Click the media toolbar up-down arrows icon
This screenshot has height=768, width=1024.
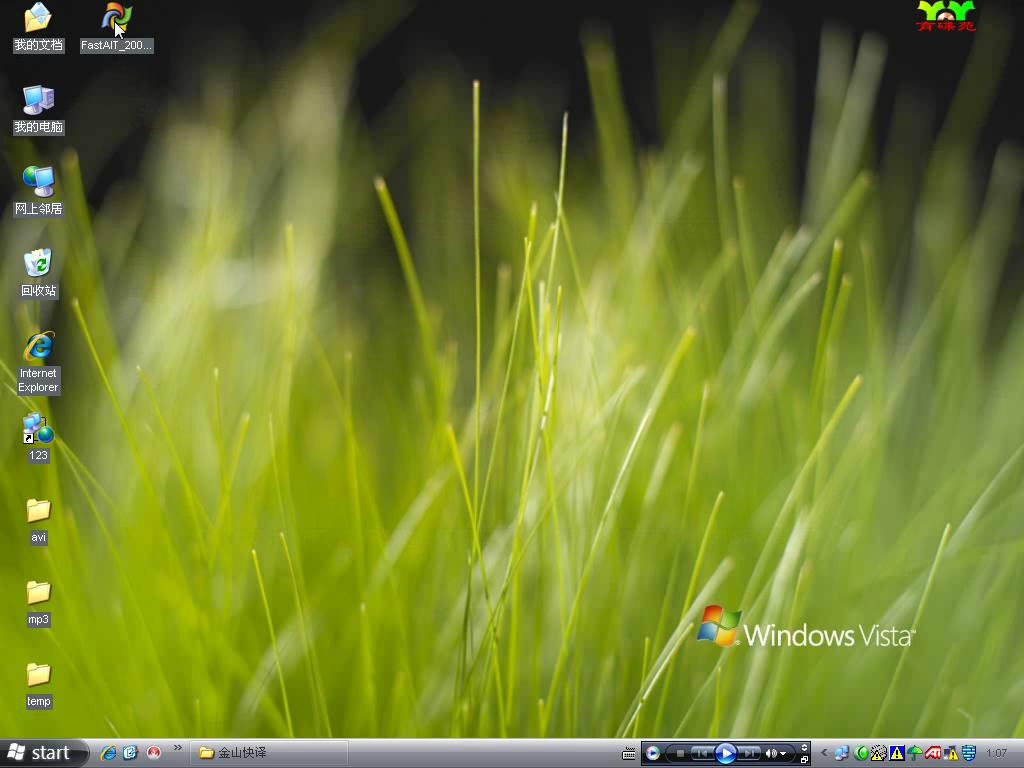pos(805,748)
